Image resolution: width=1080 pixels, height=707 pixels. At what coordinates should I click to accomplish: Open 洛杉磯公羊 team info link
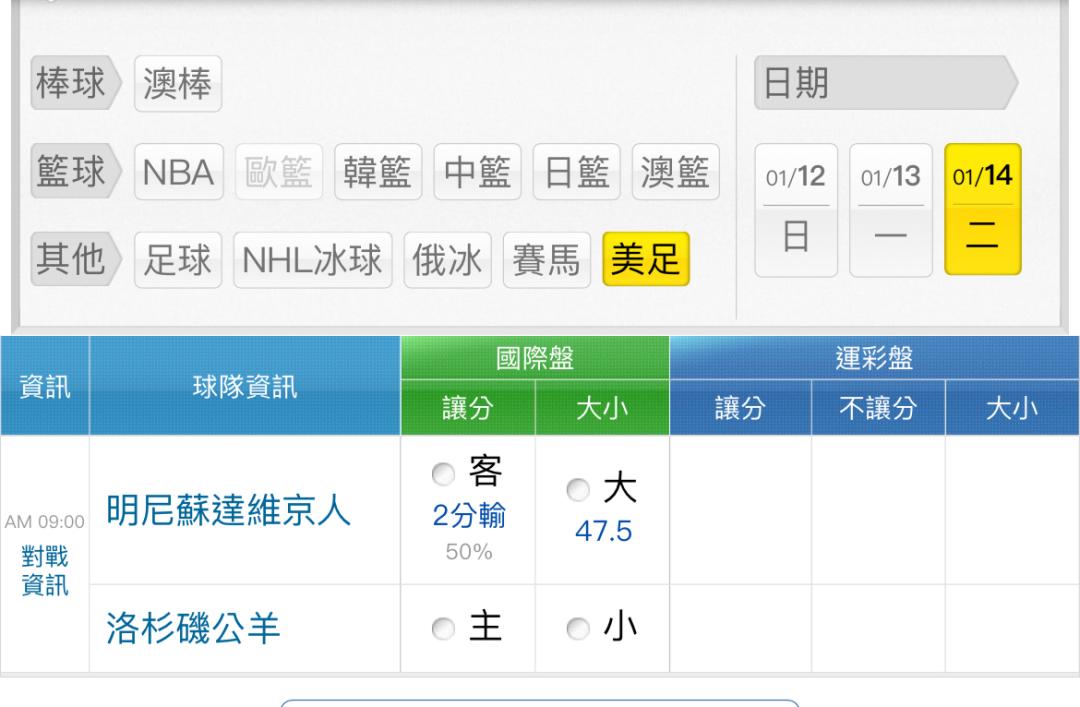tap(193, 628)
